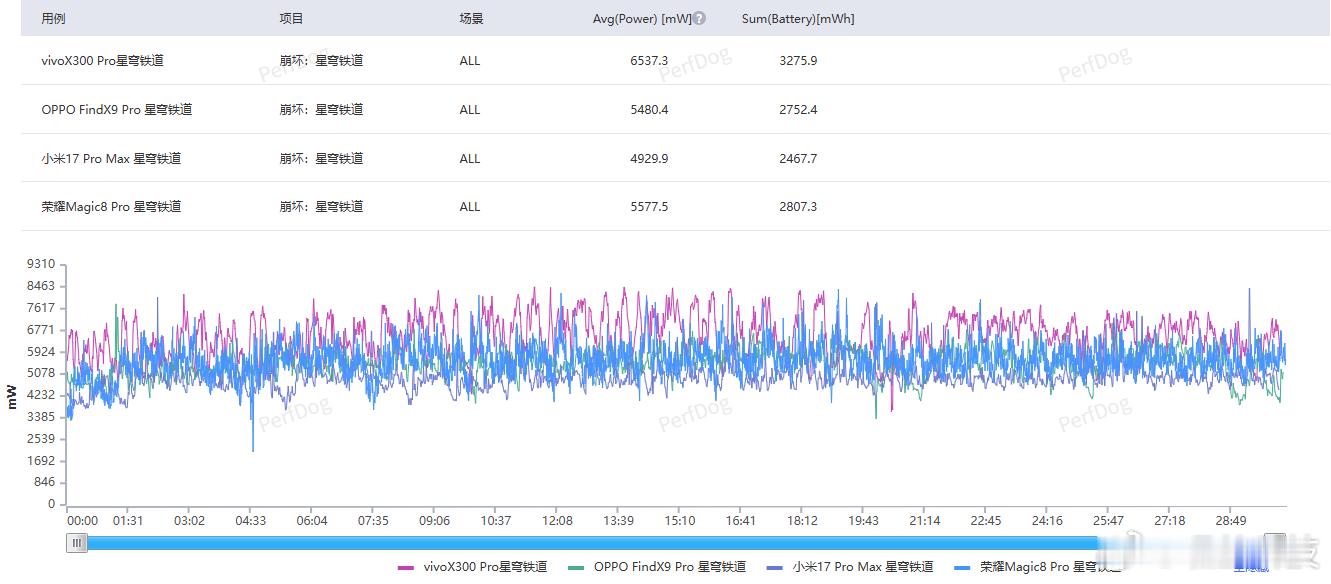1331x584 pixels.
Task: Click the 9310 y-axis label
Action: tap(42, 265)
